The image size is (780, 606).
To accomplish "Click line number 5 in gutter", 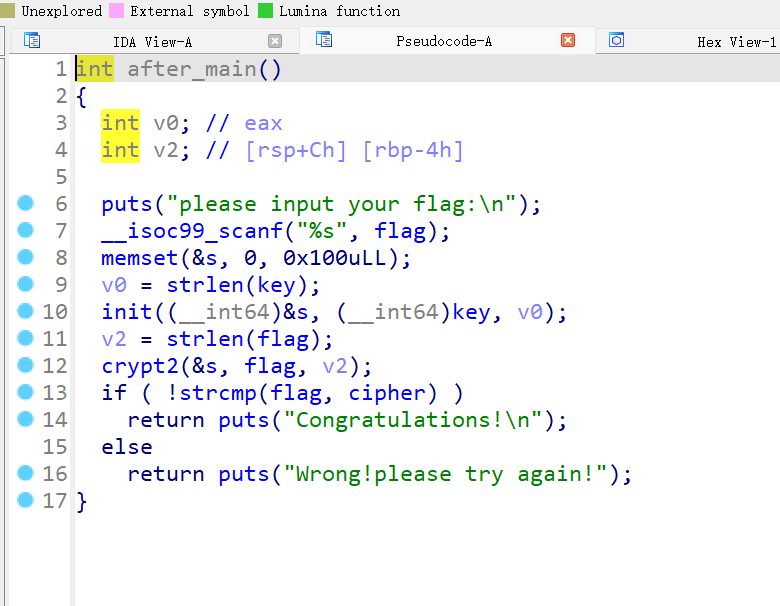I will pos(61,177).
